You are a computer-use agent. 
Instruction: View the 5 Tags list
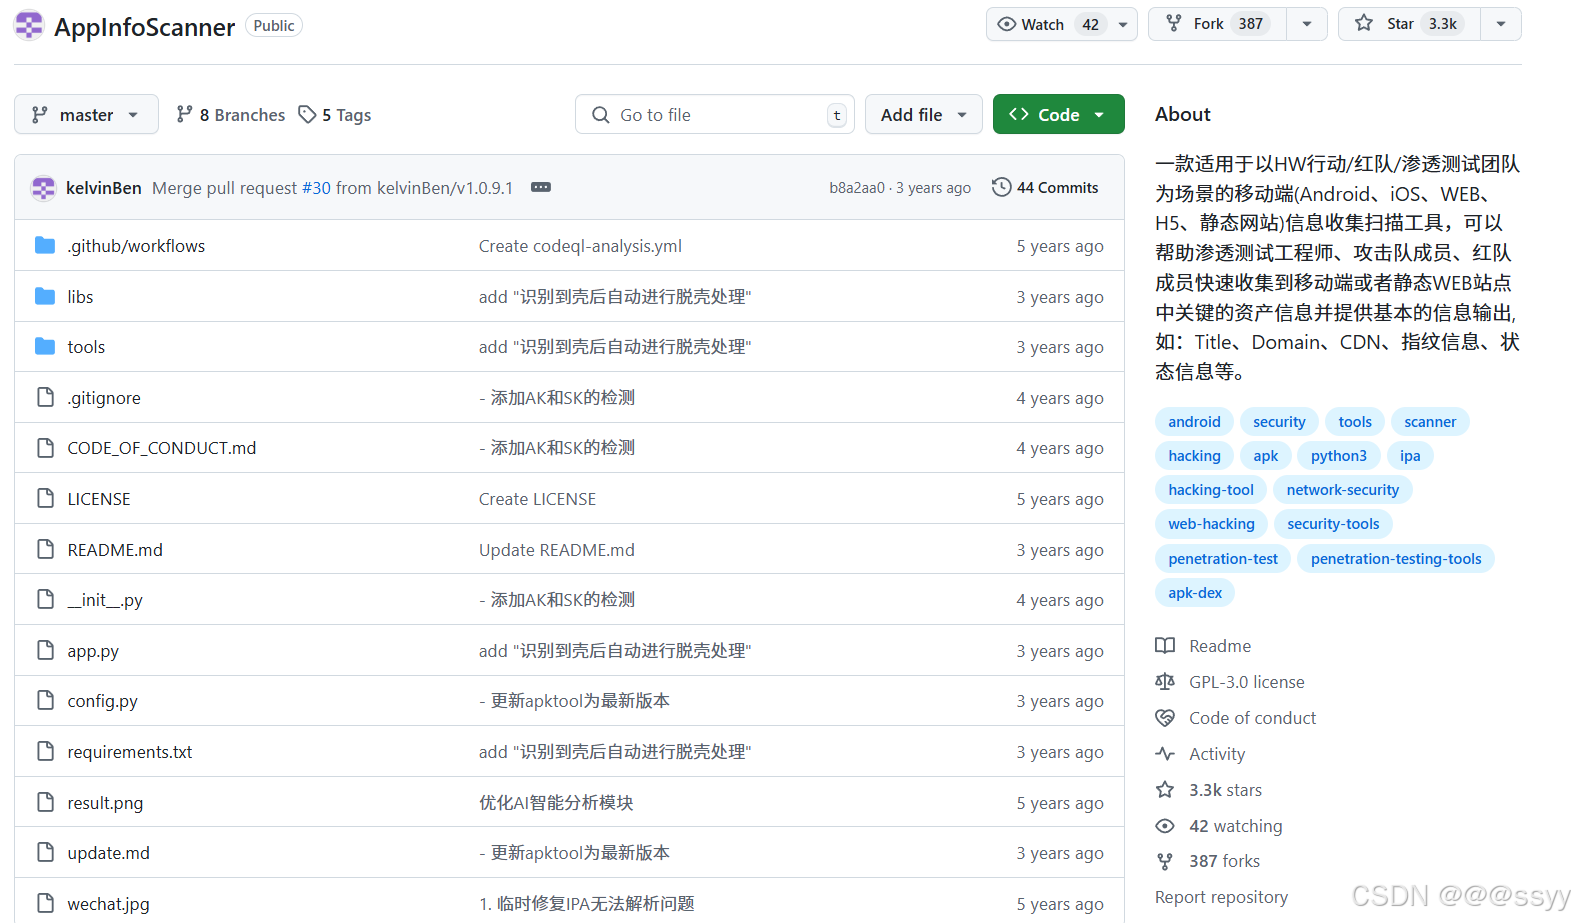pyautogui.click(x=335, y=115)
